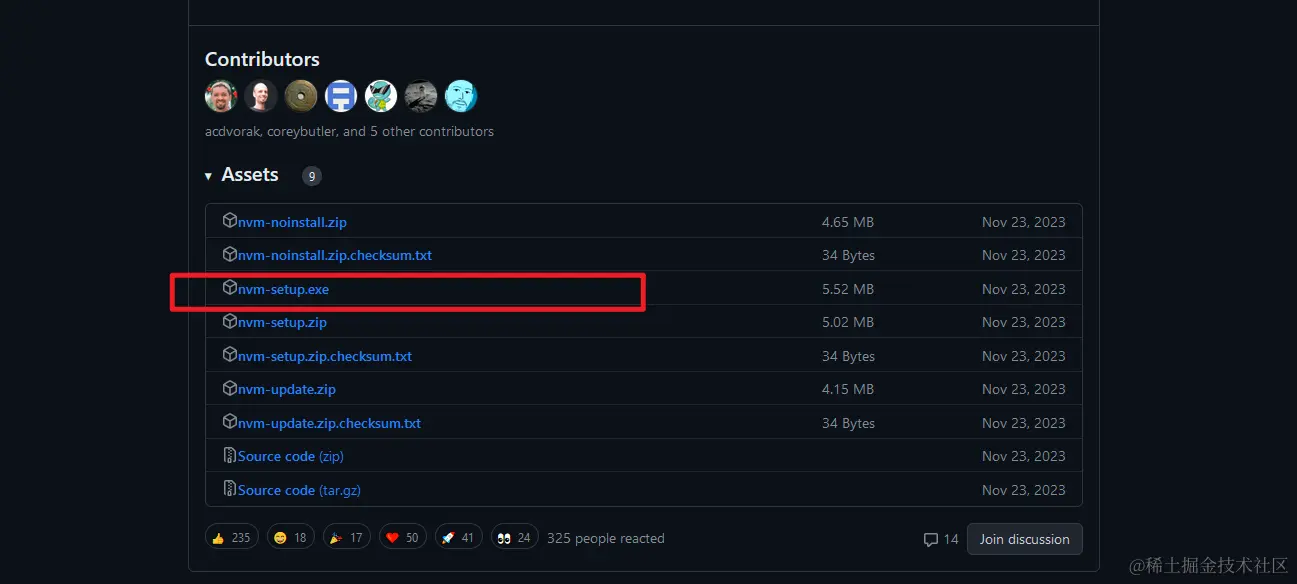The width and height of the screenshot is (1297, 584).
Task: Click 4.15 MB size of nvm-update.zip
Action: point(848,389)
